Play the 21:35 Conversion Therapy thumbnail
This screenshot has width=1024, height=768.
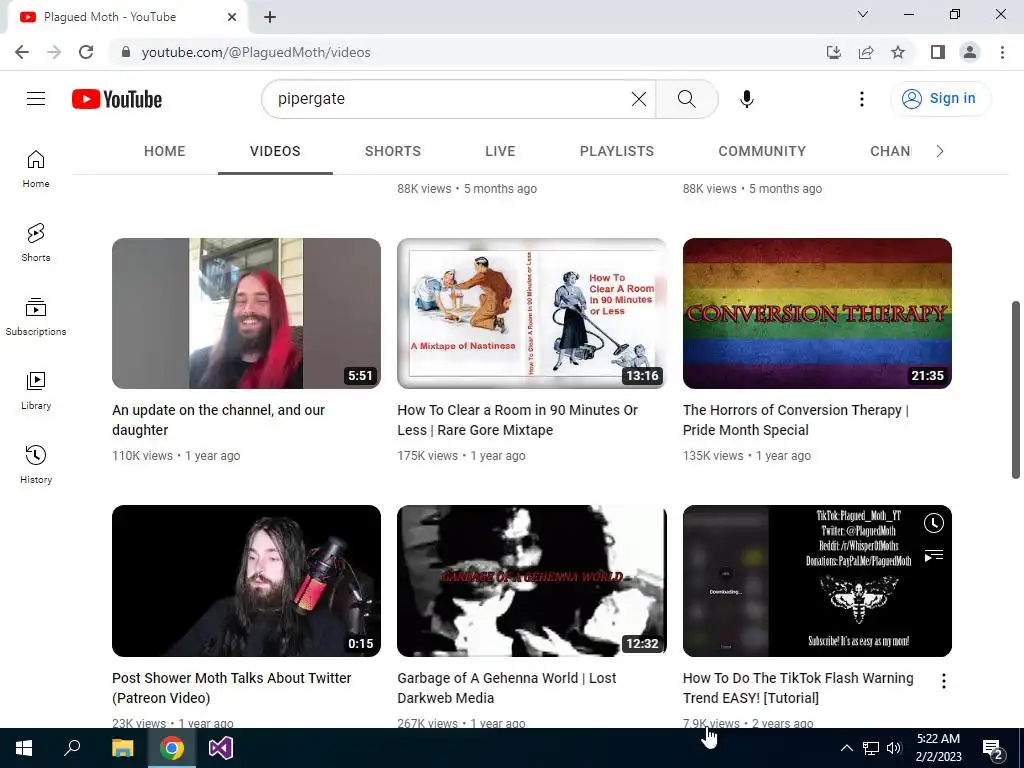pos(817,313)
